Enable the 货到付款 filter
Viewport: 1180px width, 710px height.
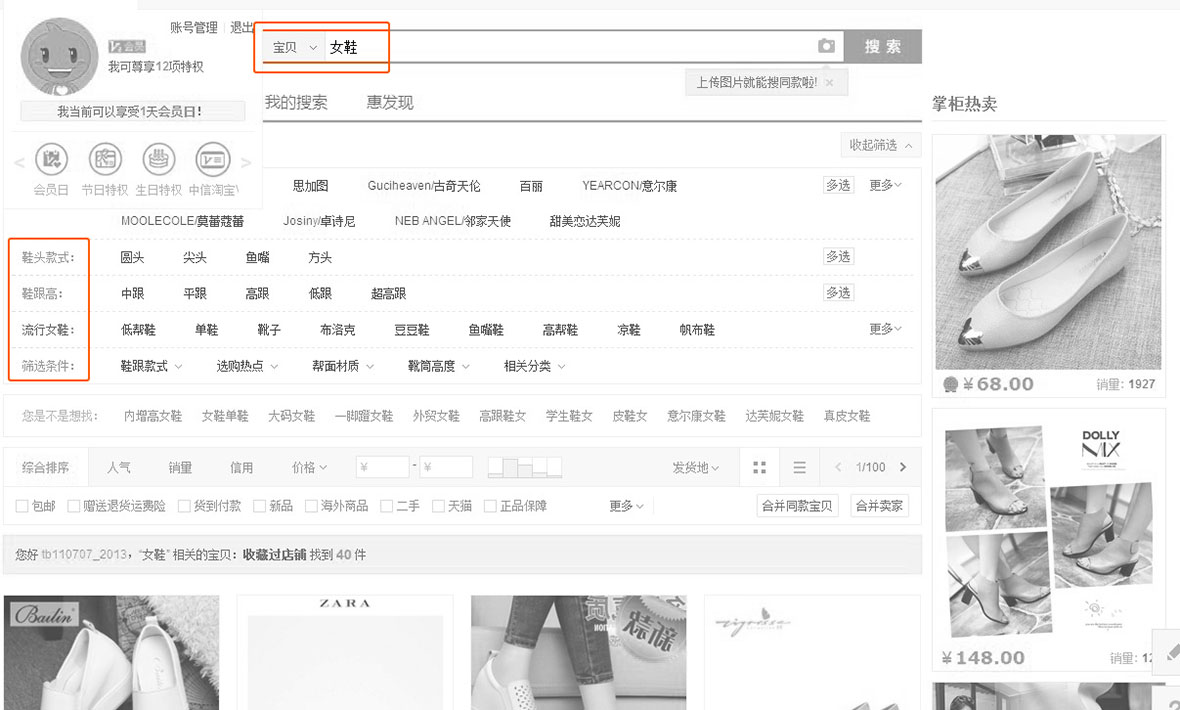coord(184,506)
